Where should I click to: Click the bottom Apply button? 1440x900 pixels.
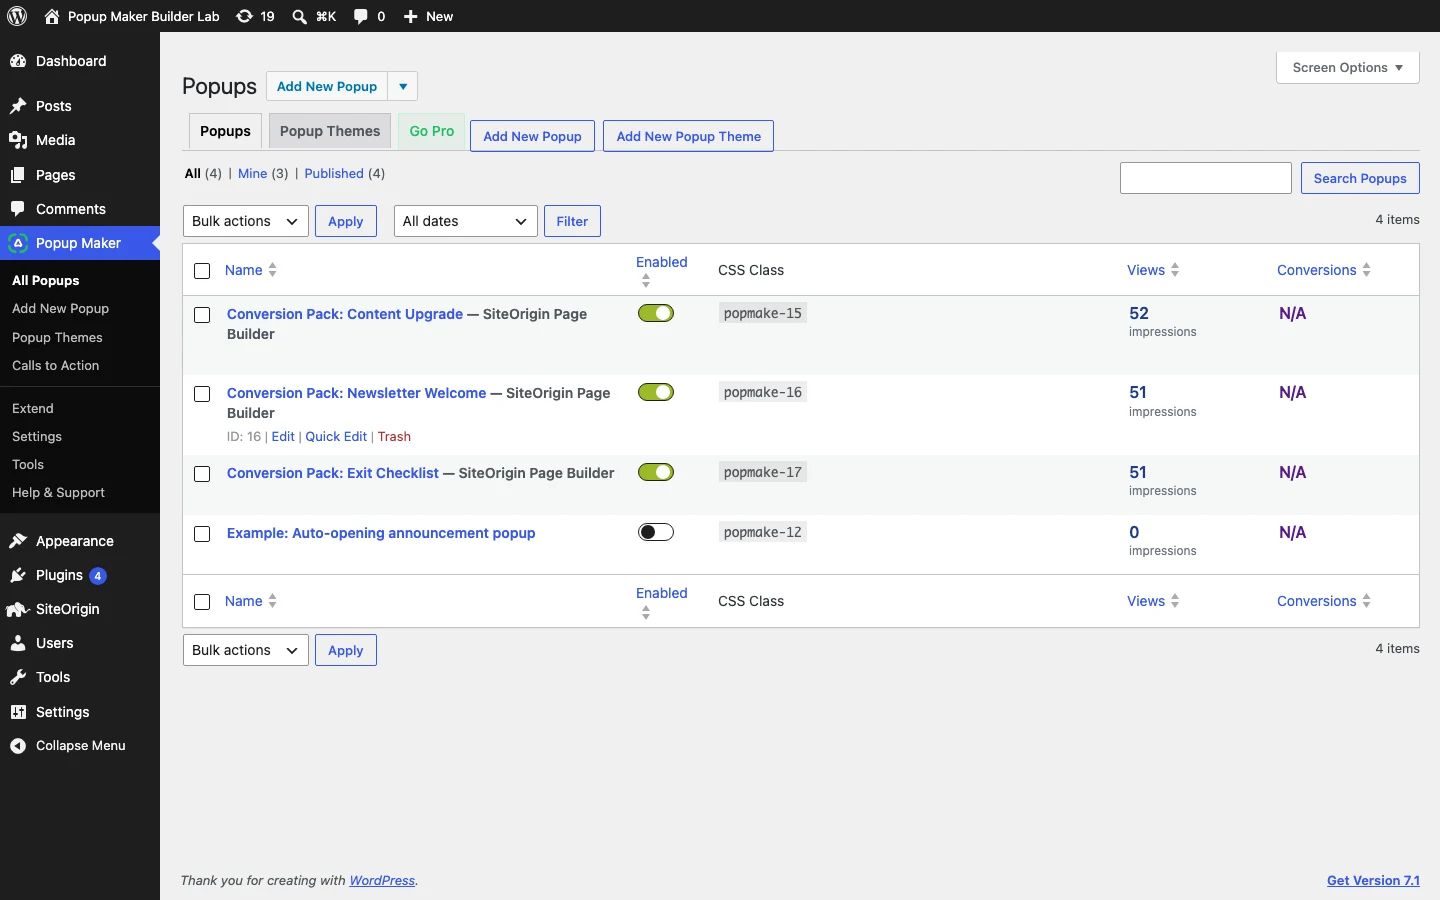pyautogui.click(x=346, y=650)
